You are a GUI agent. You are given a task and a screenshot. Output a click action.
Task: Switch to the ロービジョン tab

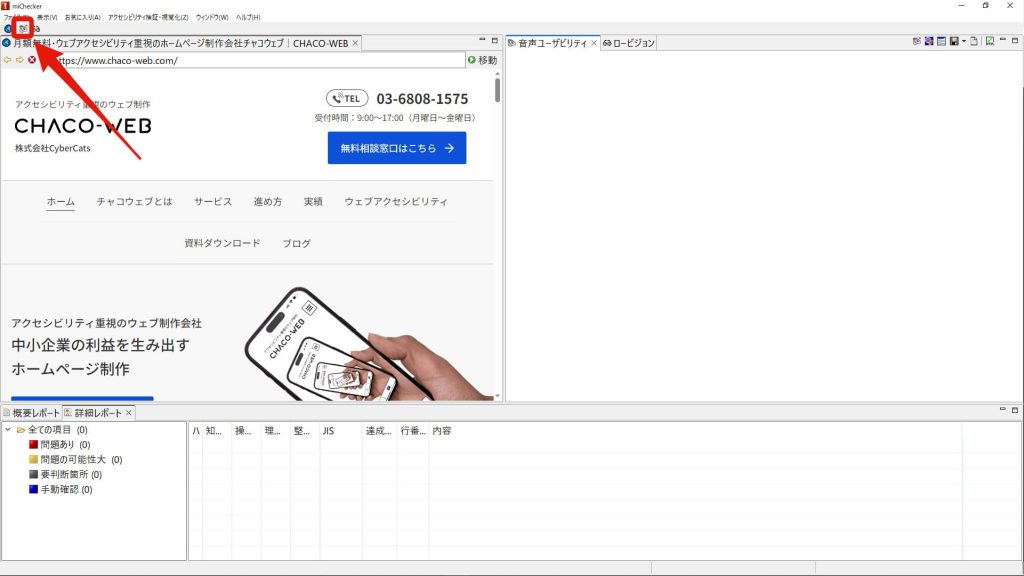628,43
